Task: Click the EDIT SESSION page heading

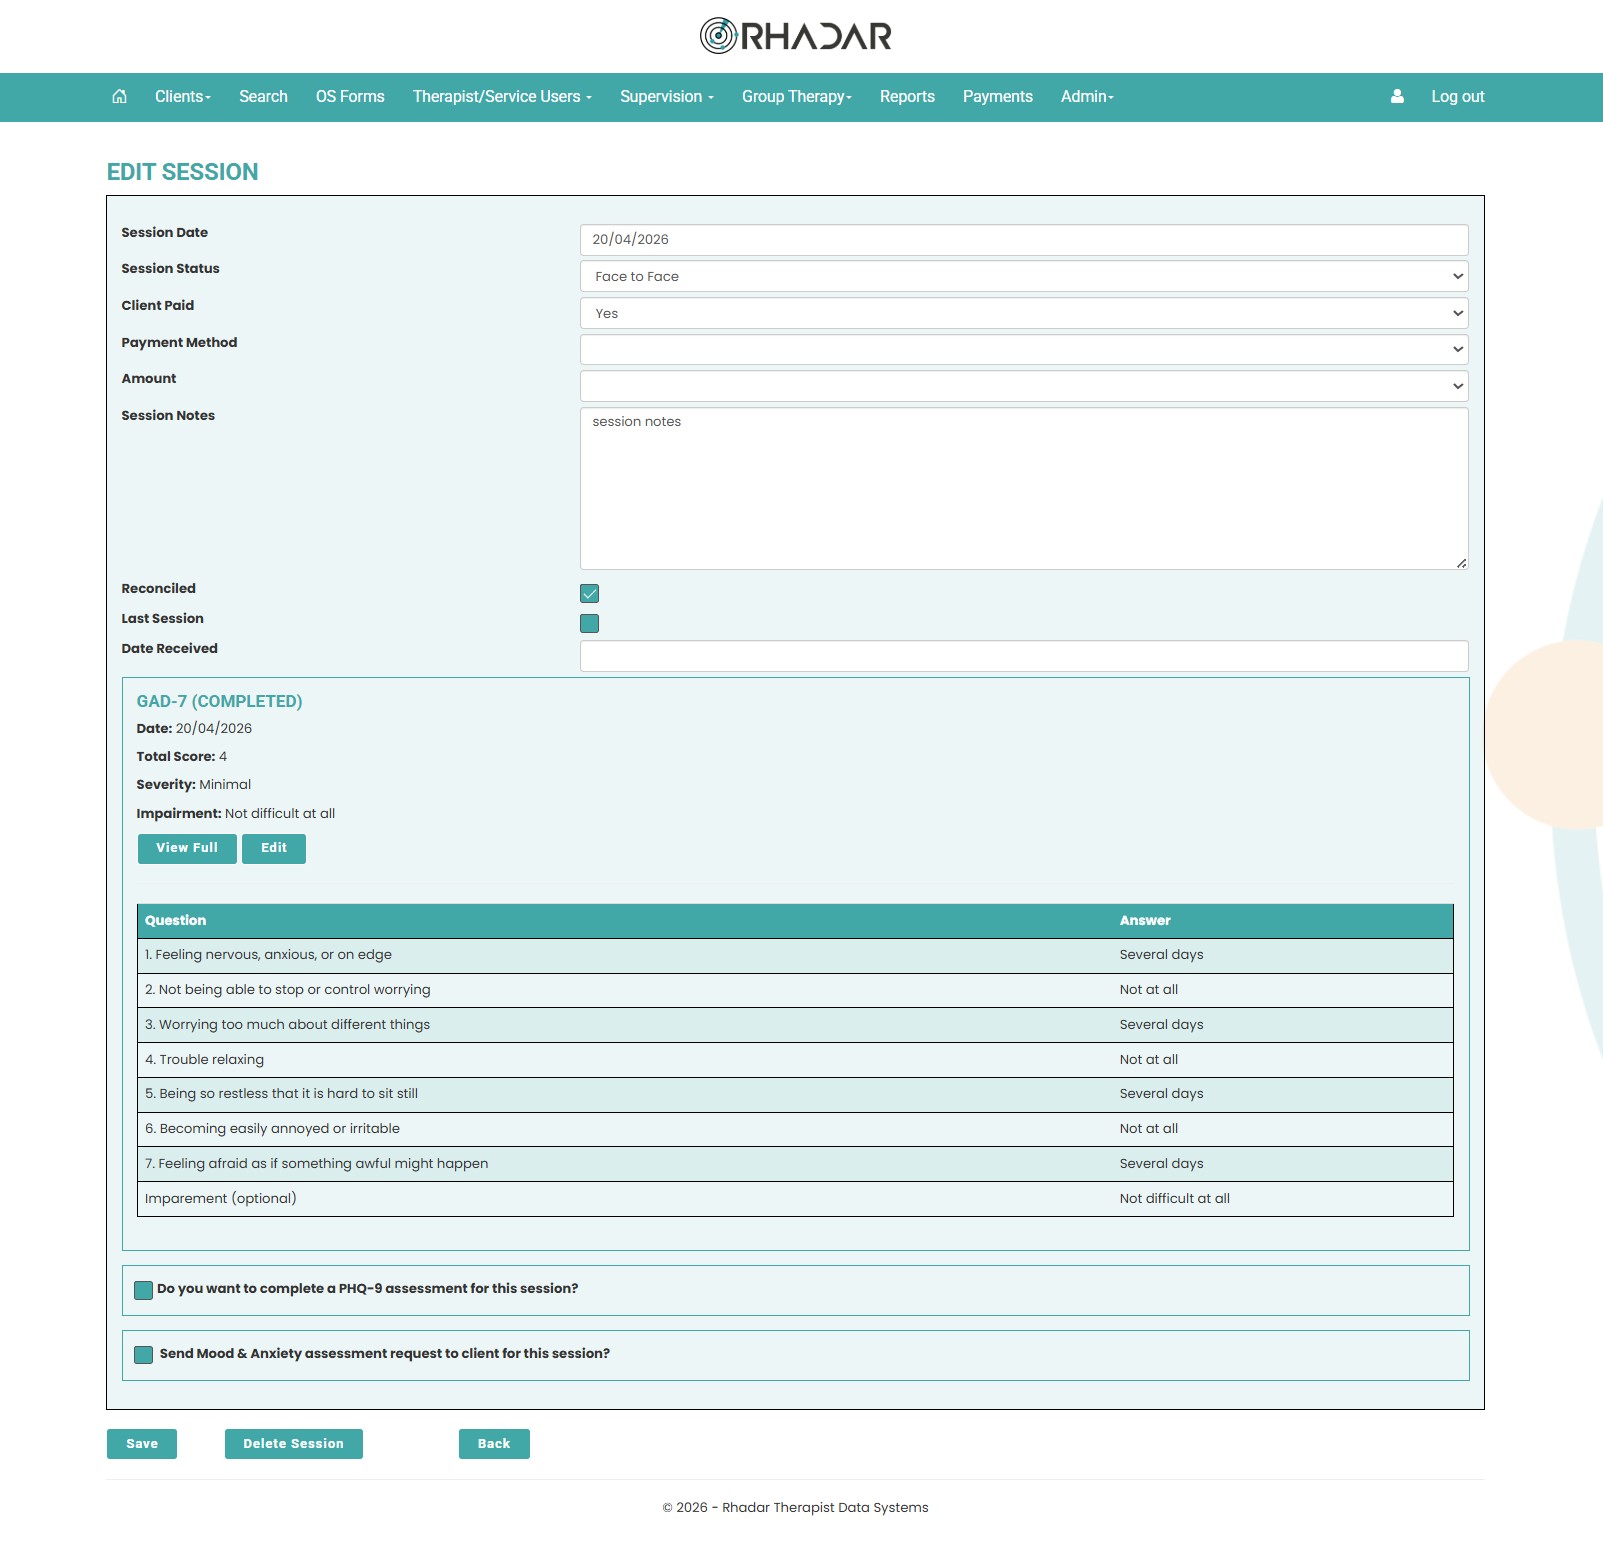Action: (x=182, y=172)
